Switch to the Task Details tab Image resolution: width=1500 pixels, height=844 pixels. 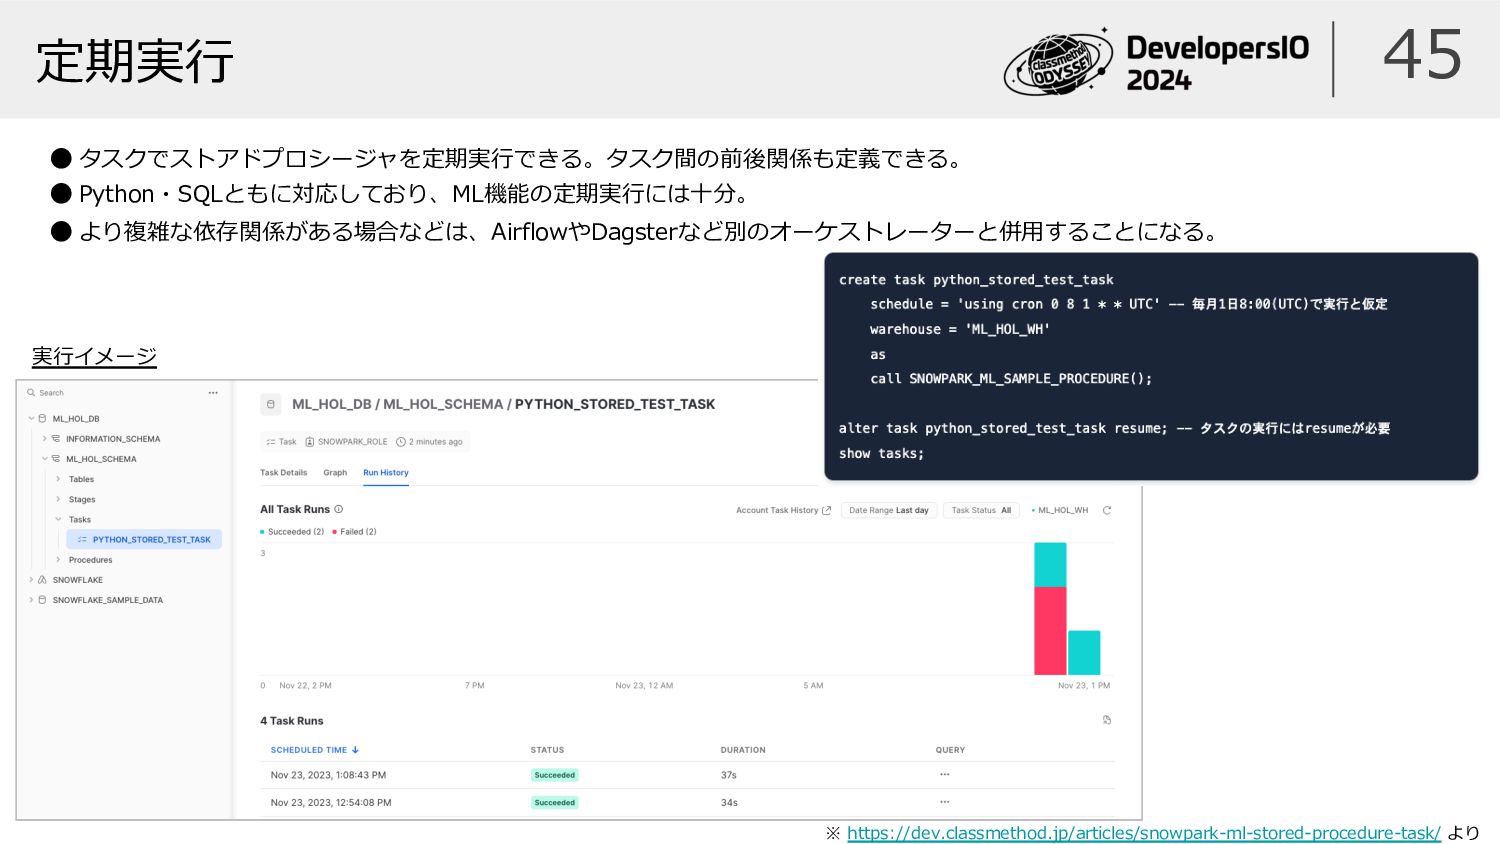pos(284,473)
